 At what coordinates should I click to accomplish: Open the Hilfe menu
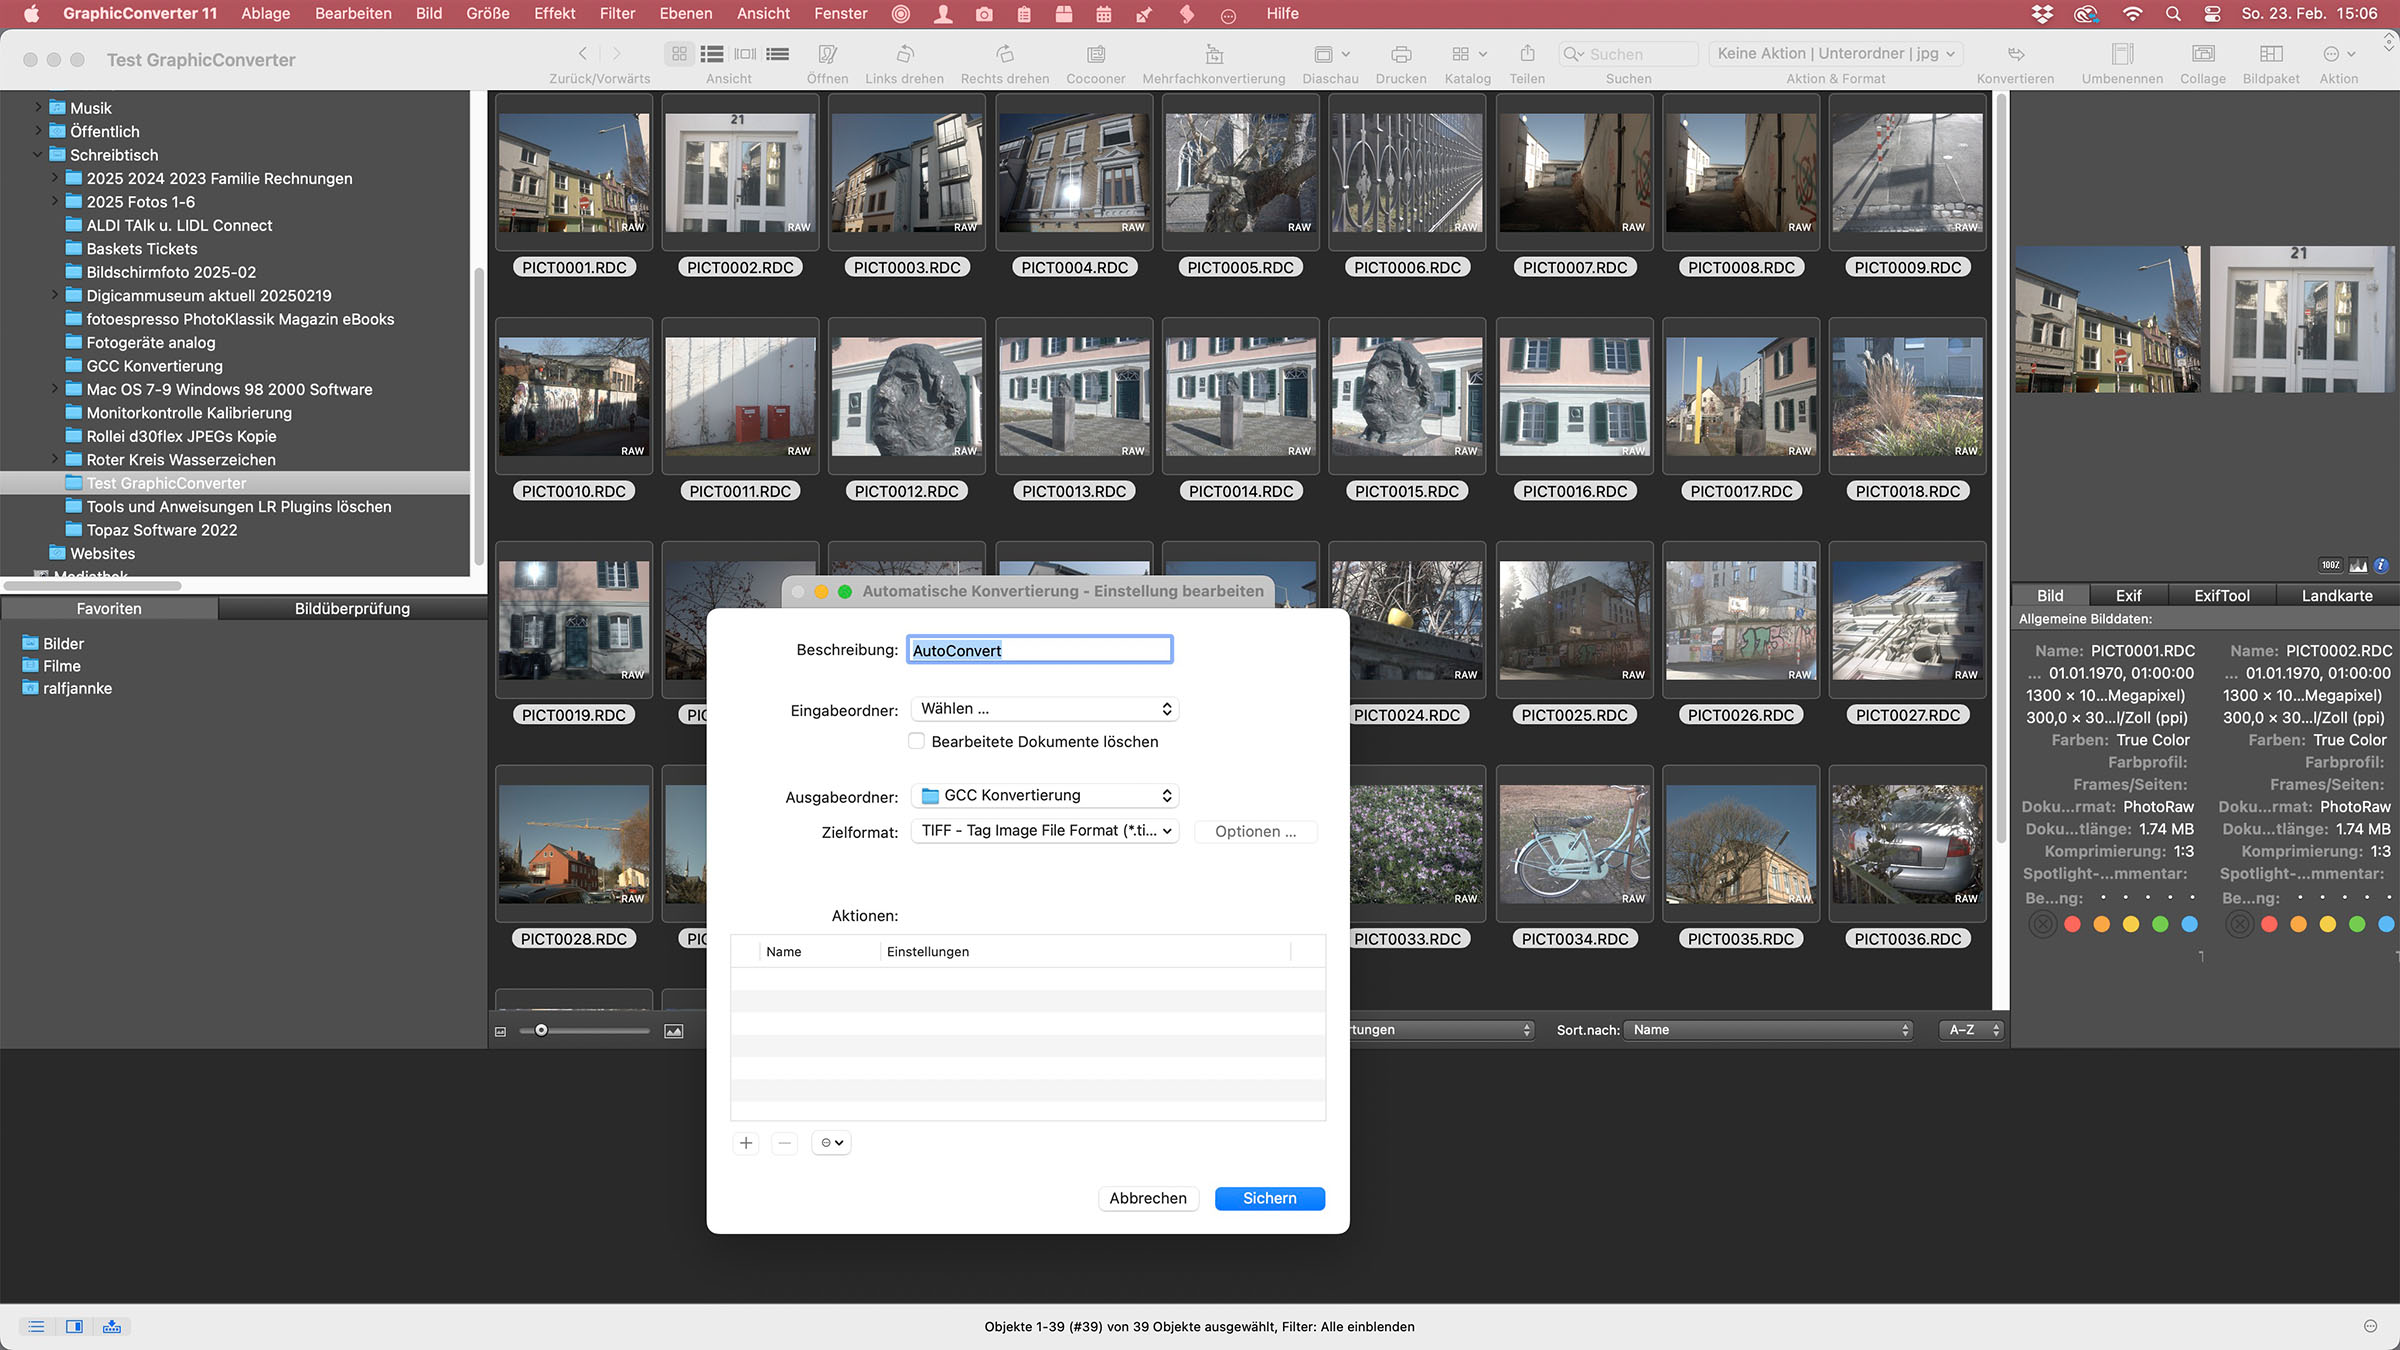[1282, 14]
